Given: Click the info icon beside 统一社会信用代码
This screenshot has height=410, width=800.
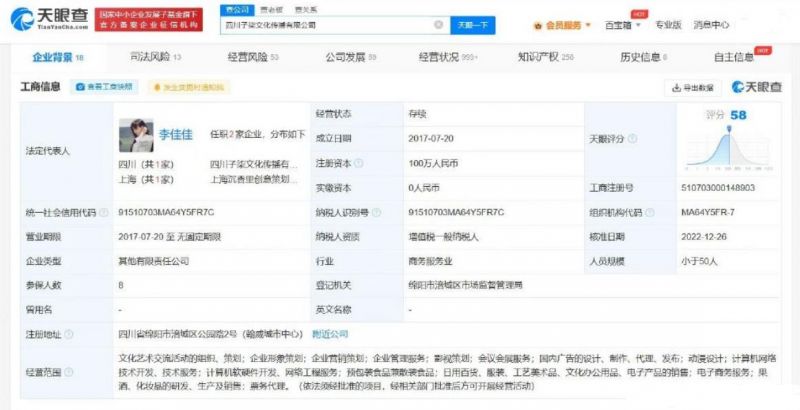Looking at the screenshot, I should coord(106,213).
